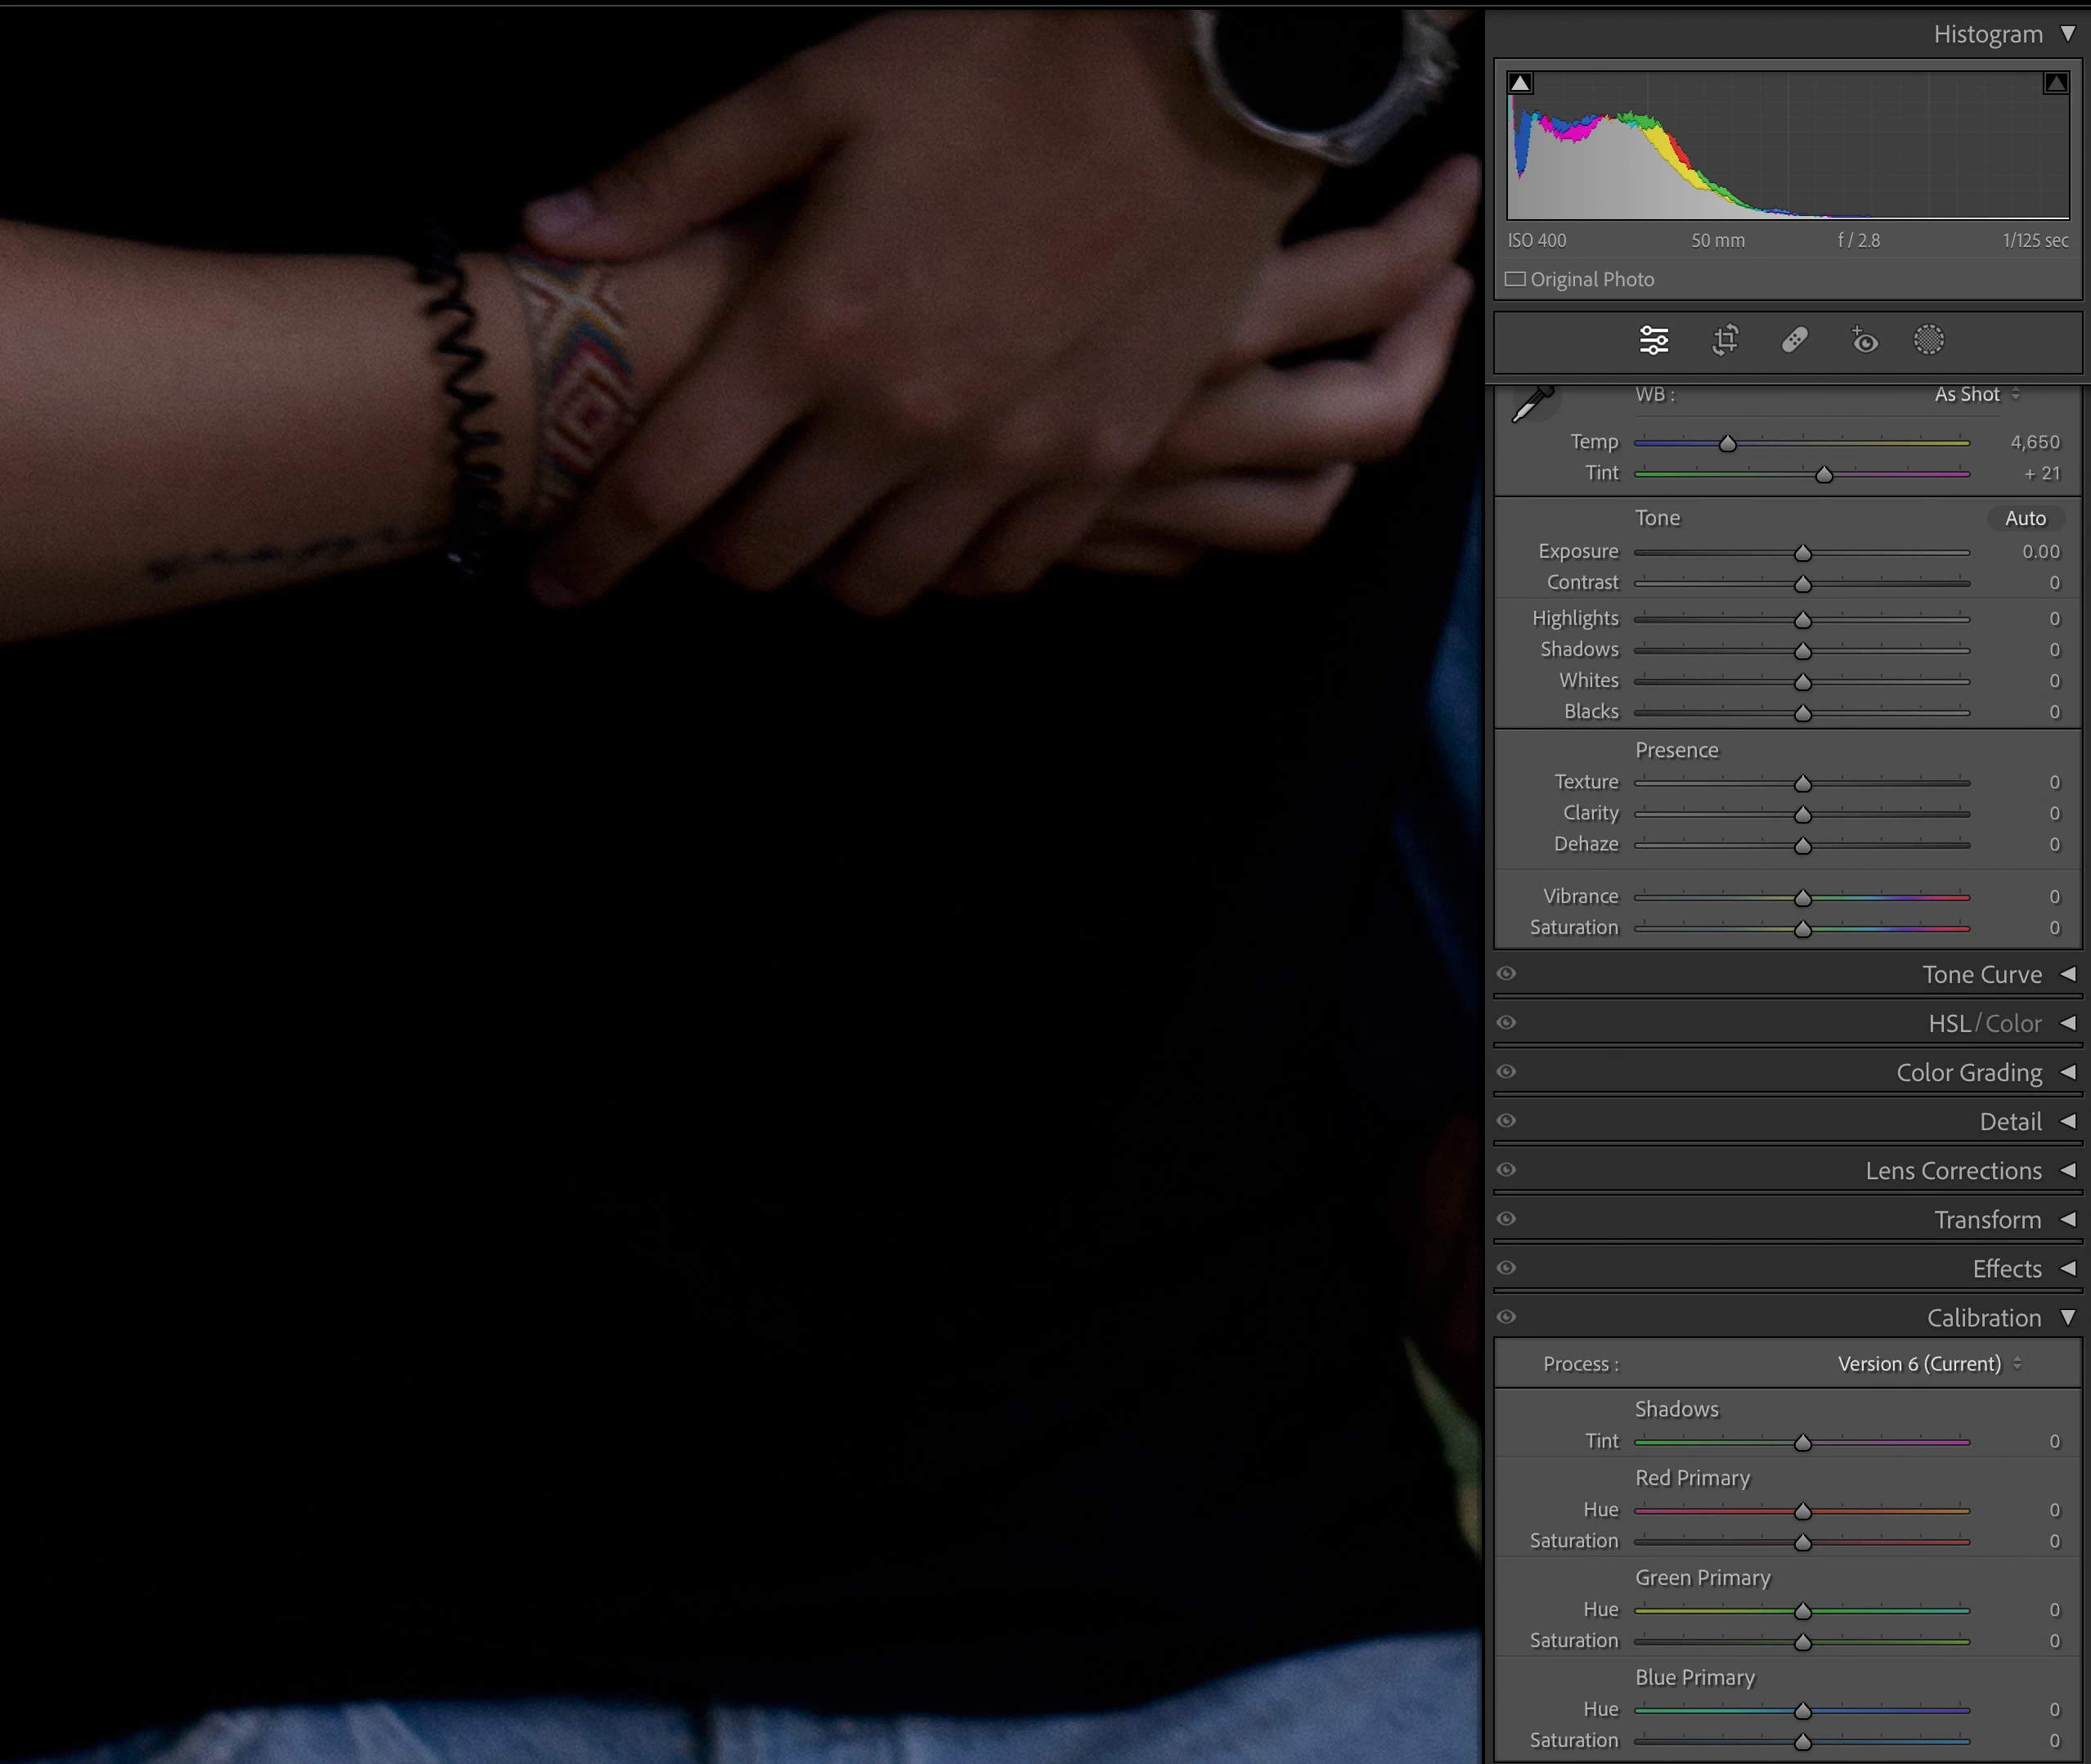Click the Exposure slider handle
2091x1764 pixels.
point(1803,553)
